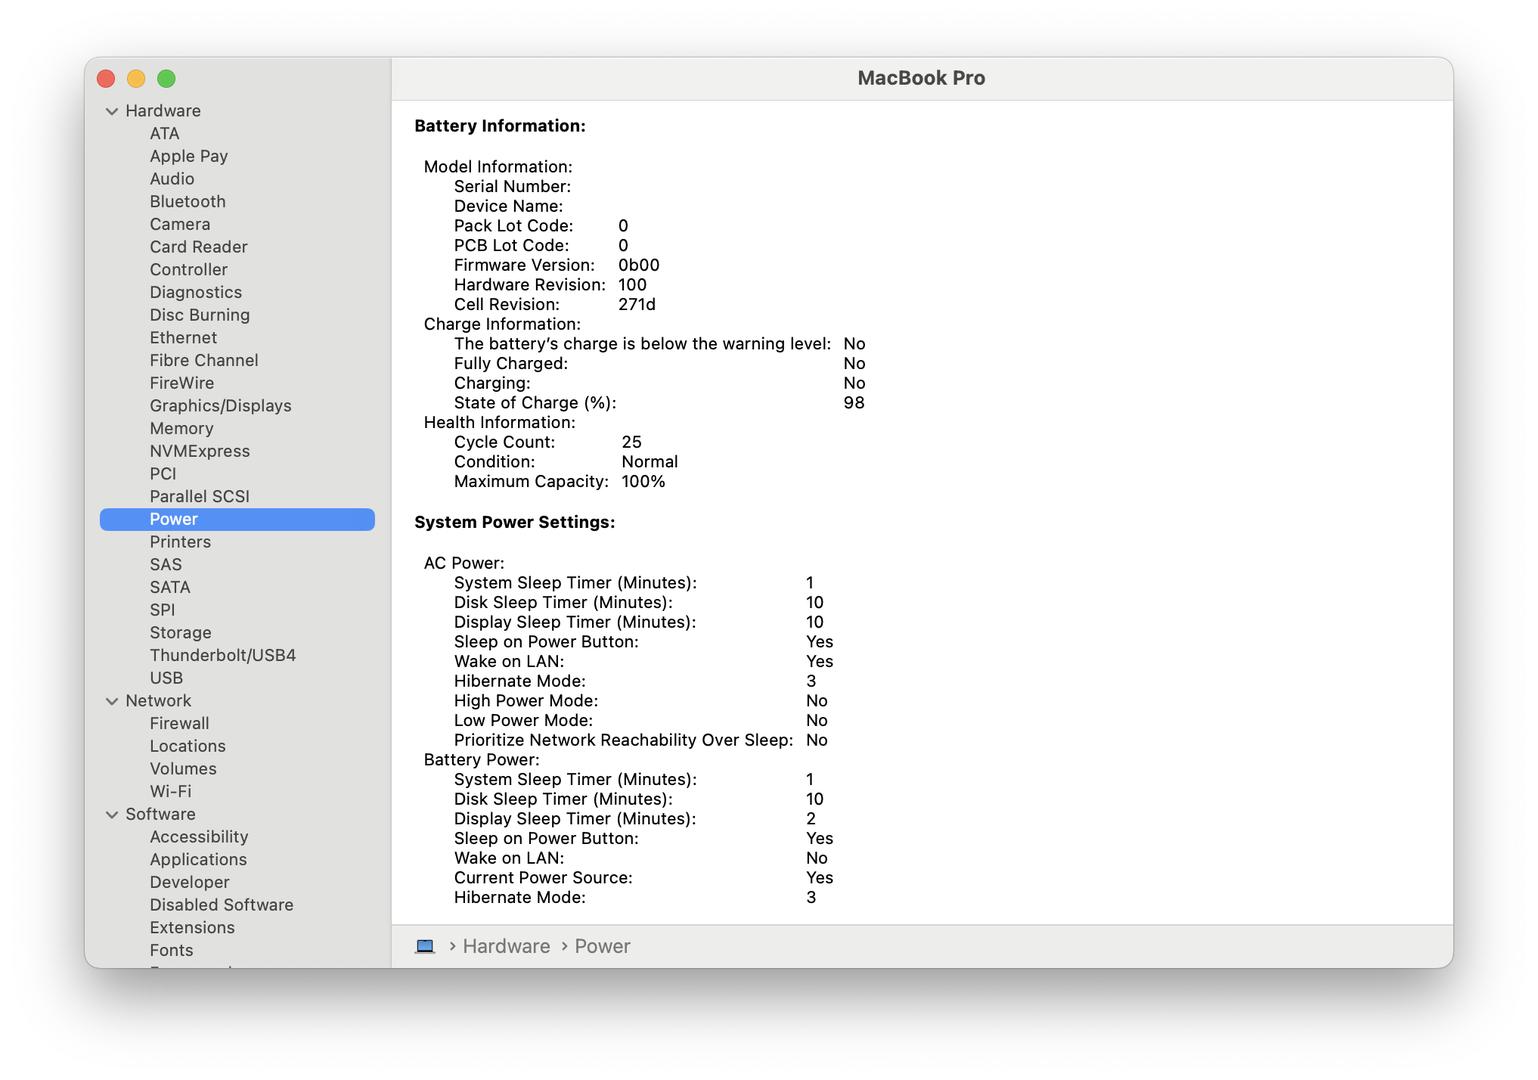1538x1080 pixels.
Task: Select Fonts in sidebar
Action: point(172,951)
